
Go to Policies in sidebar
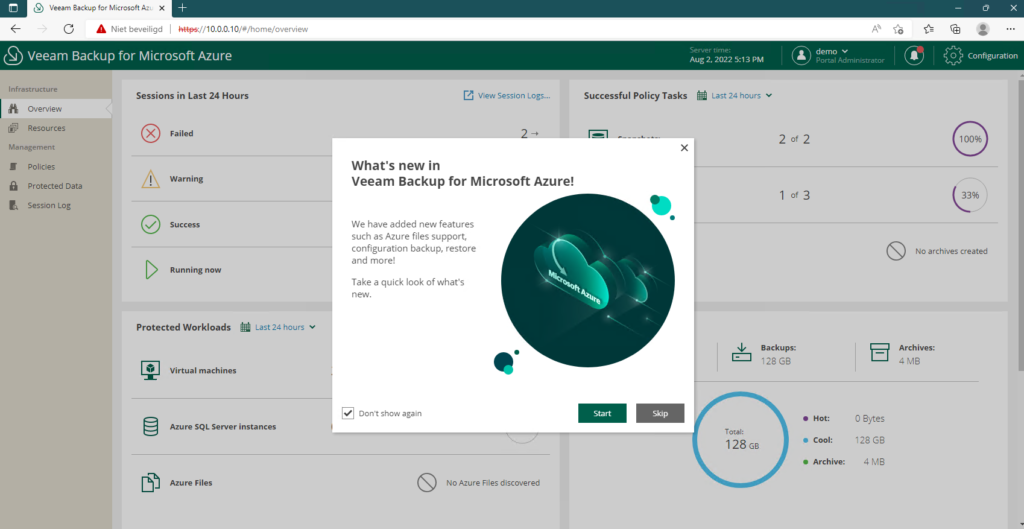pyautogui.click(x=41, y=167)
